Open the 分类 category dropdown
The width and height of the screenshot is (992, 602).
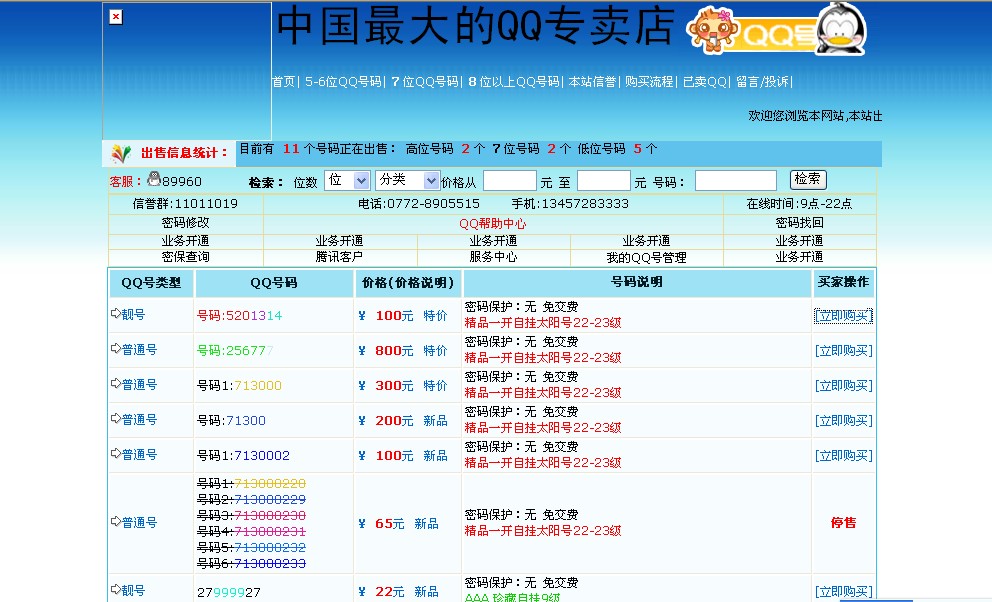407,180
